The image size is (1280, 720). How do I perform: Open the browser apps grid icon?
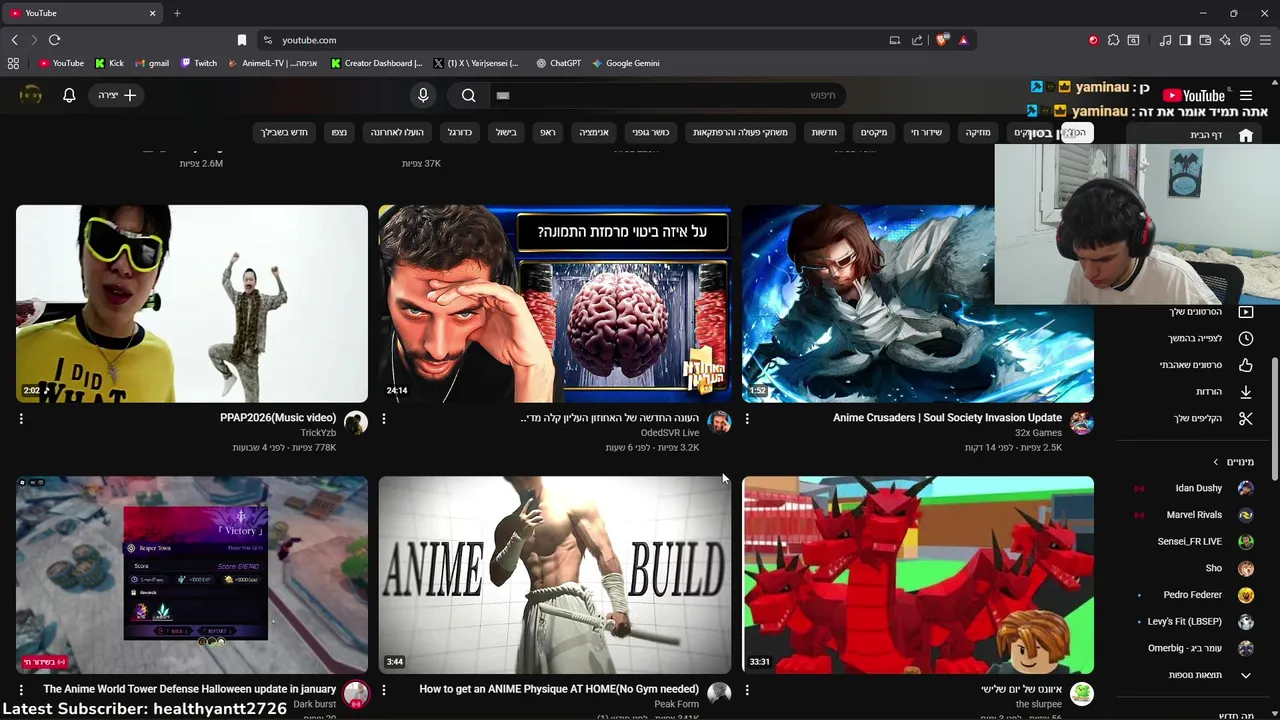13,63
